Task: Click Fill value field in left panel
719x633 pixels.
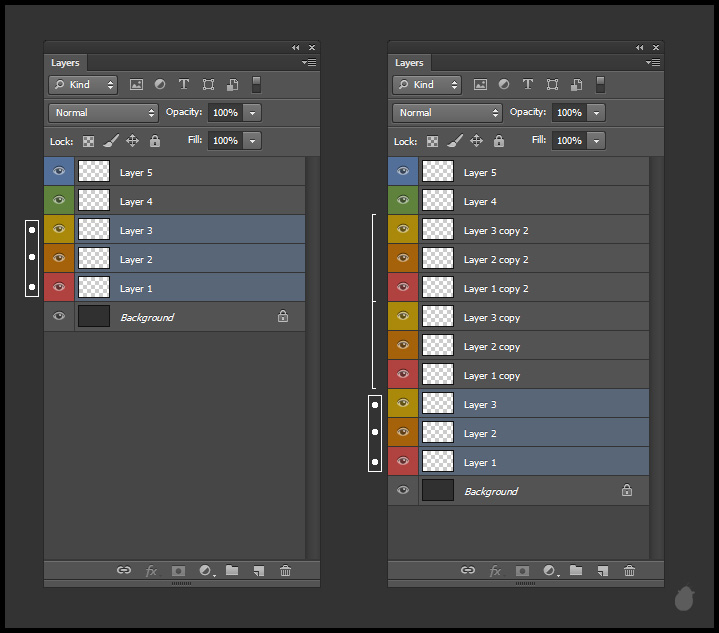Action: coord(225,141)
